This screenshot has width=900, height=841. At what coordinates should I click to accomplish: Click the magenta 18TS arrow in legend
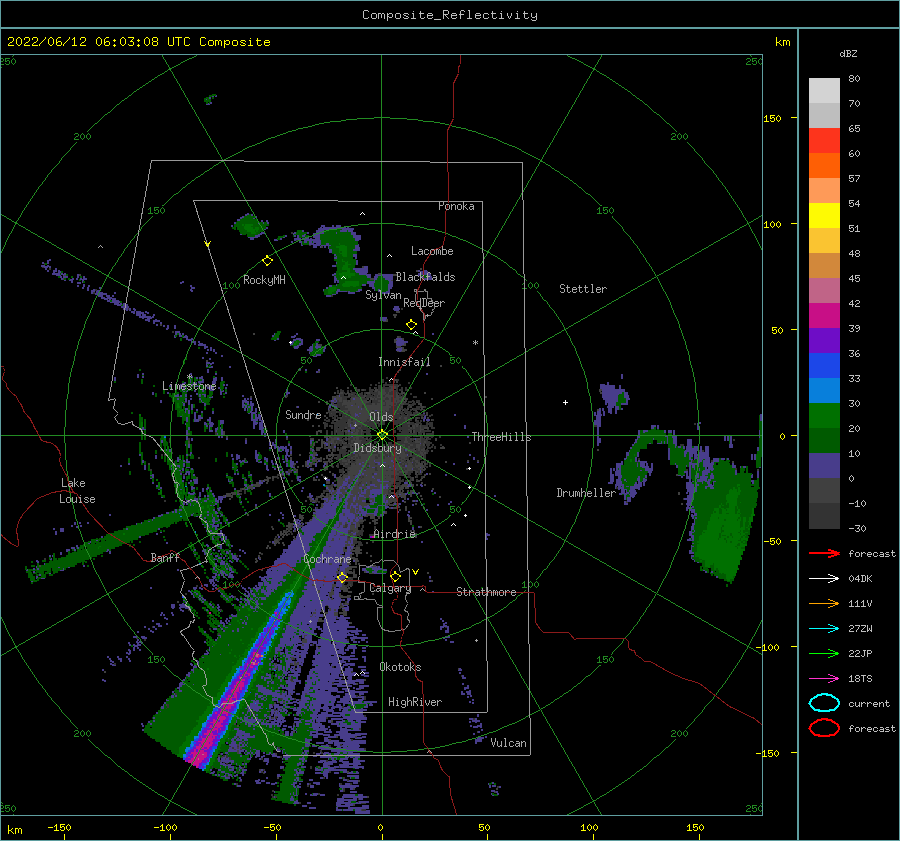824,679
